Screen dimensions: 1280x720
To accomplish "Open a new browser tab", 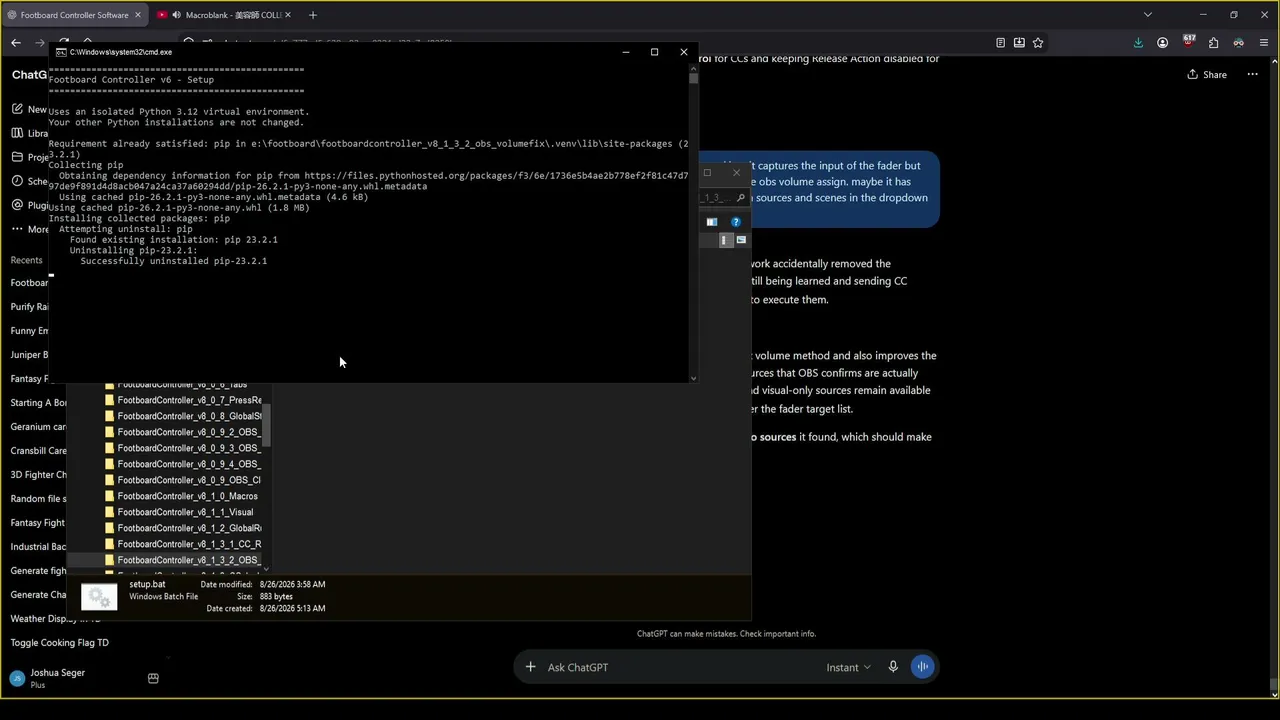I will (313, 15).
